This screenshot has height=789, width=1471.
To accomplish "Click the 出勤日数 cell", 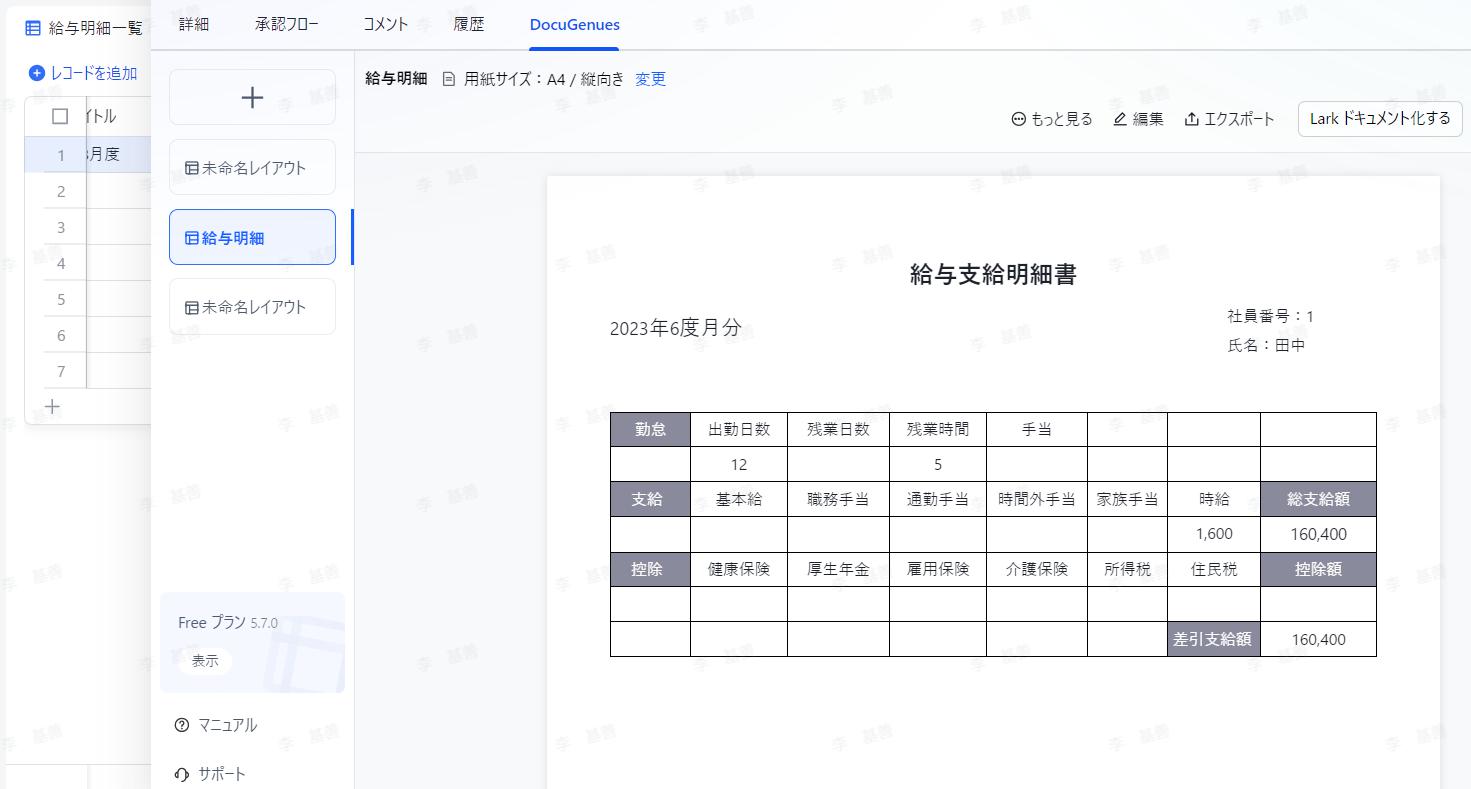I will (739, 429).
